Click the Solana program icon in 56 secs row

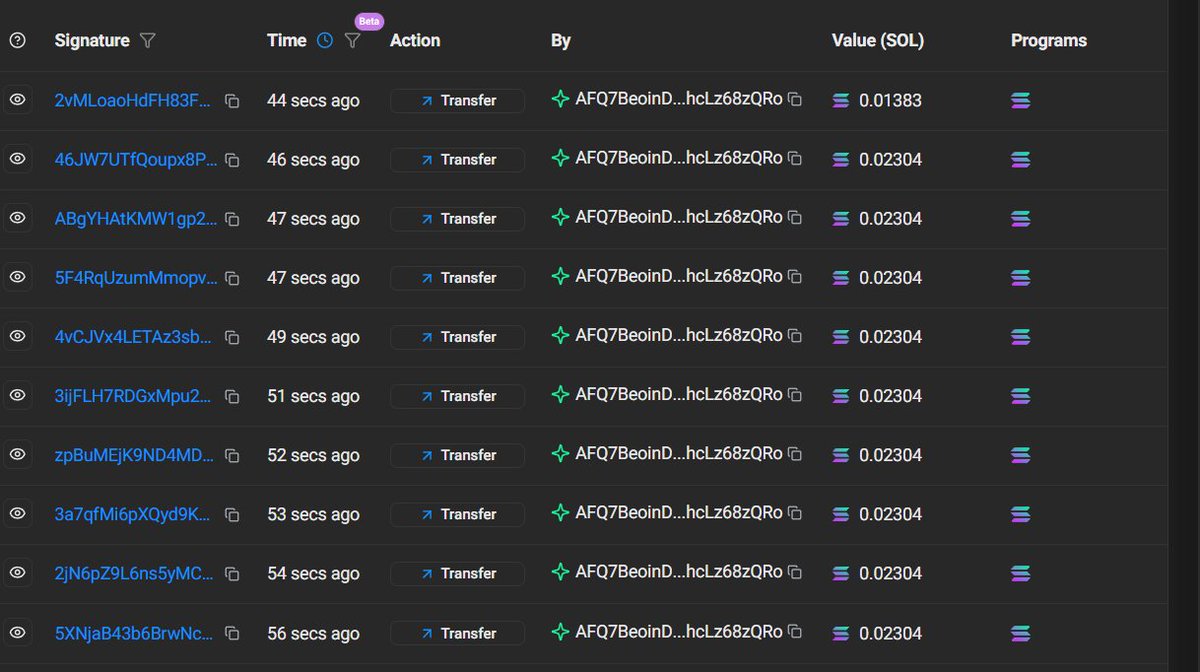(1021, 632)
